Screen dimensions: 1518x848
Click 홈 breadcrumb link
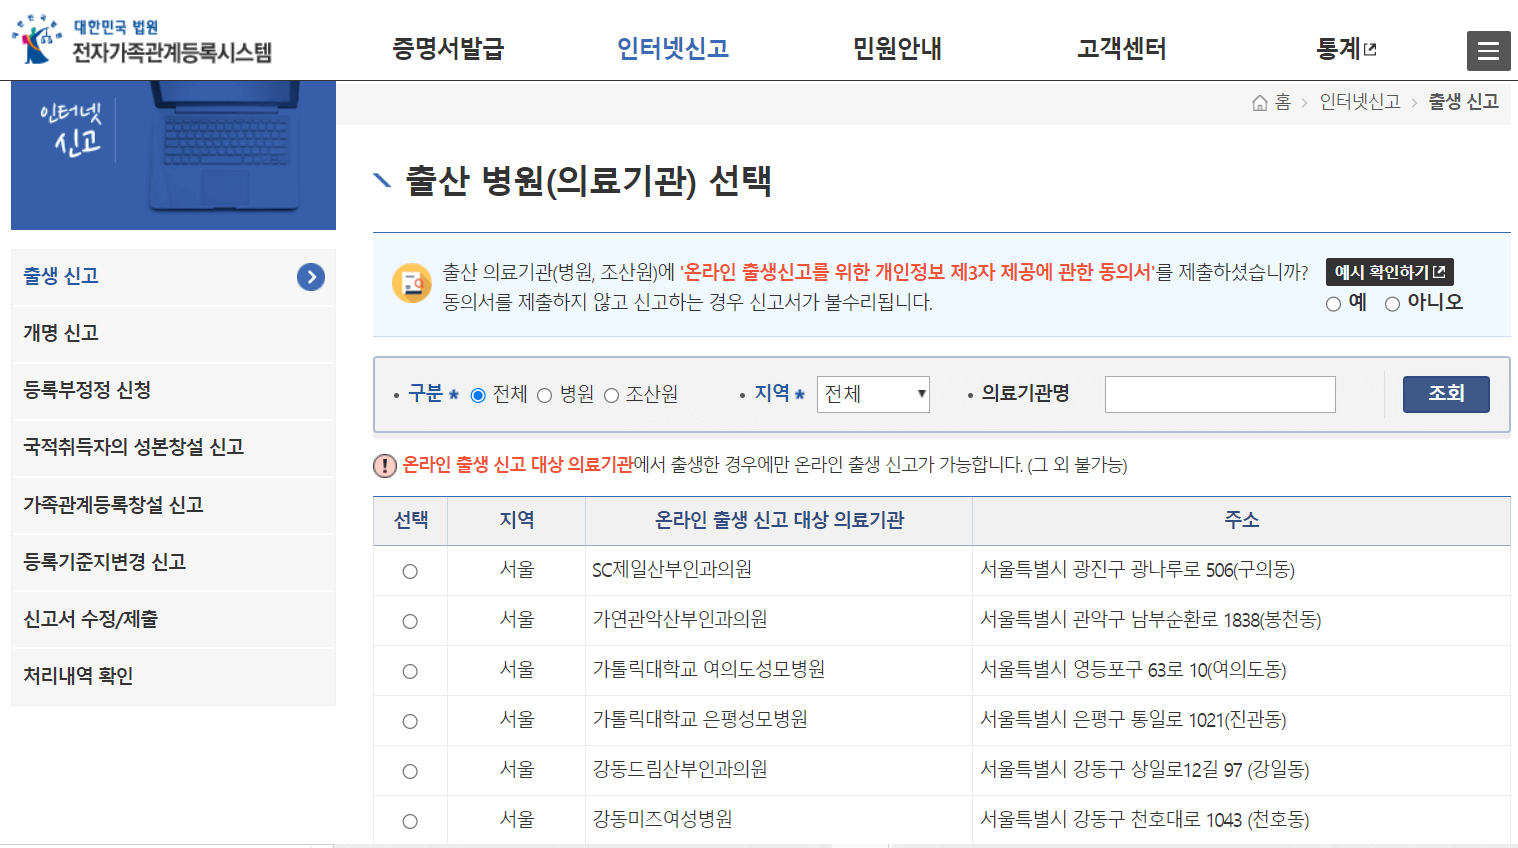click(1283, 102)
